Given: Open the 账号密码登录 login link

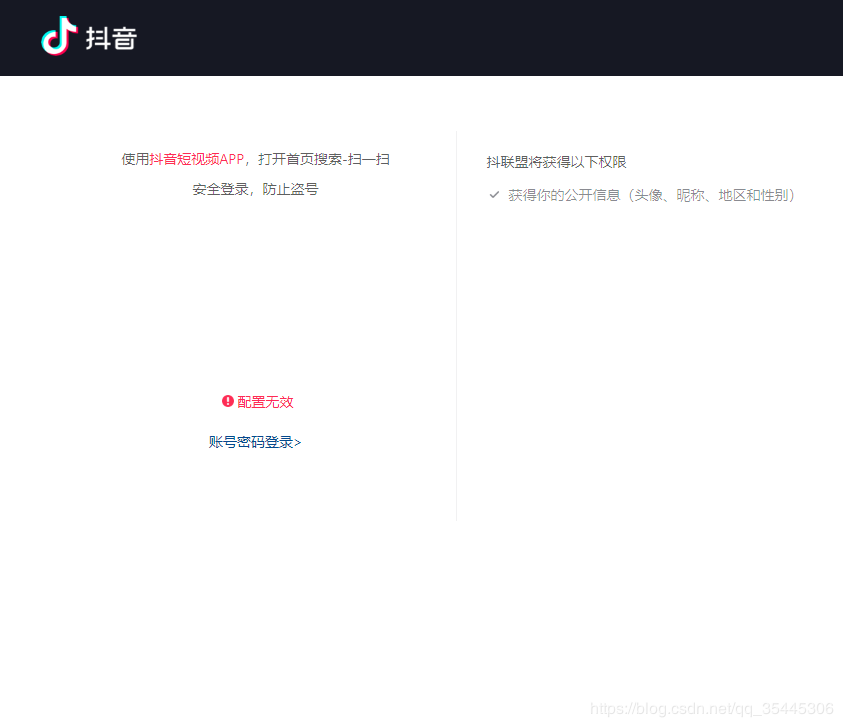Looking at the screenshot, I should pyautogui.click(x=251, y=442).
